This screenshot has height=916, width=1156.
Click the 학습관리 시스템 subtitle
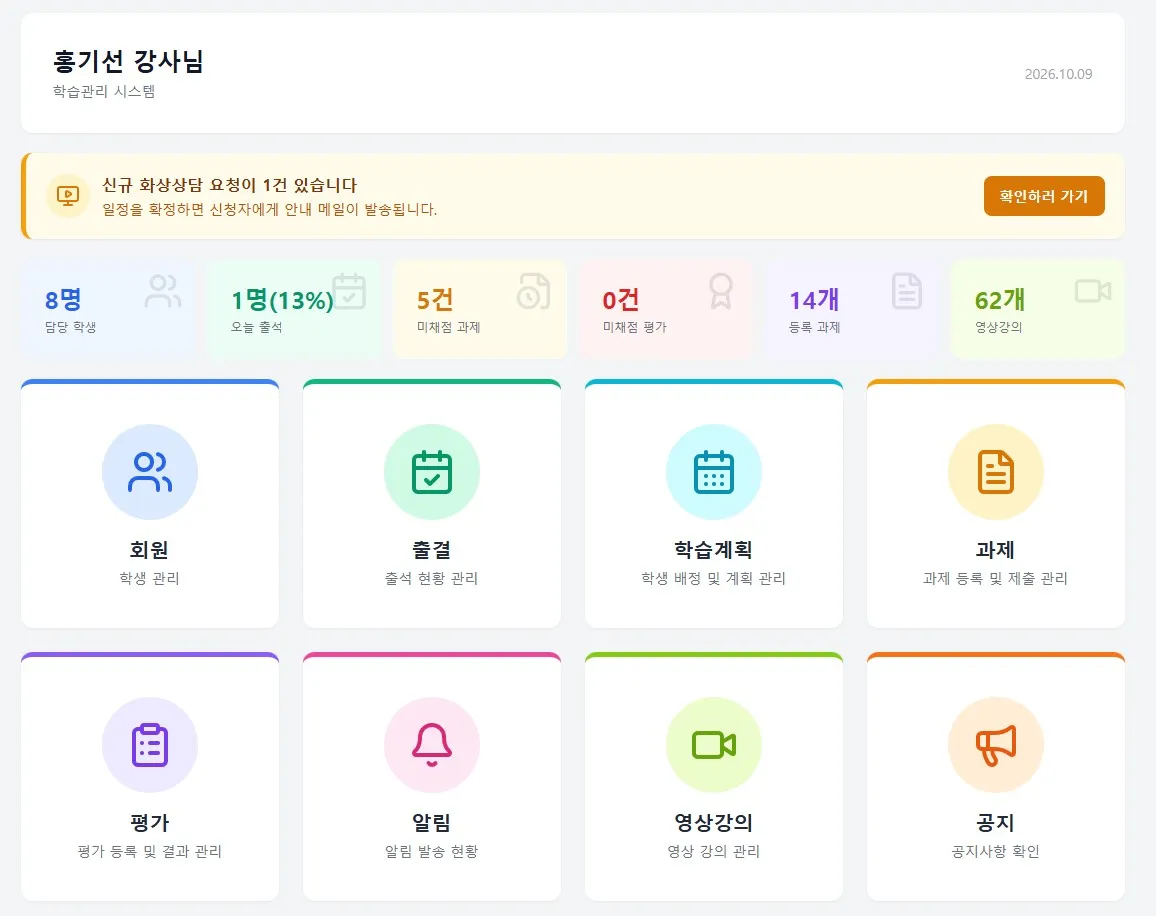104,91
